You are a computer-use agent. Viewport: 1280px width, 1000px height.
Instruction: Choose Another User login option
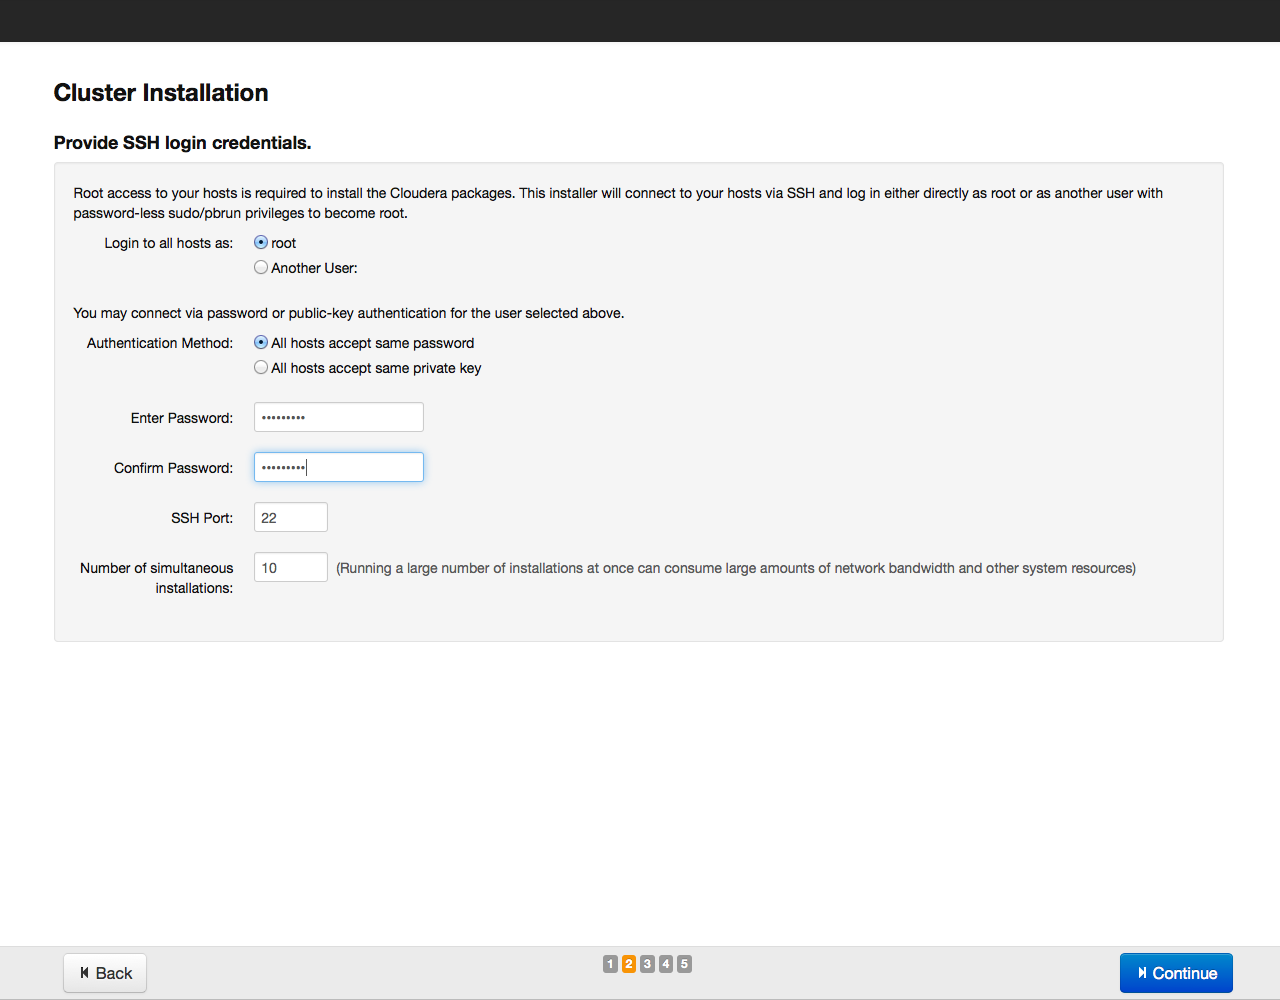(261, 267)
